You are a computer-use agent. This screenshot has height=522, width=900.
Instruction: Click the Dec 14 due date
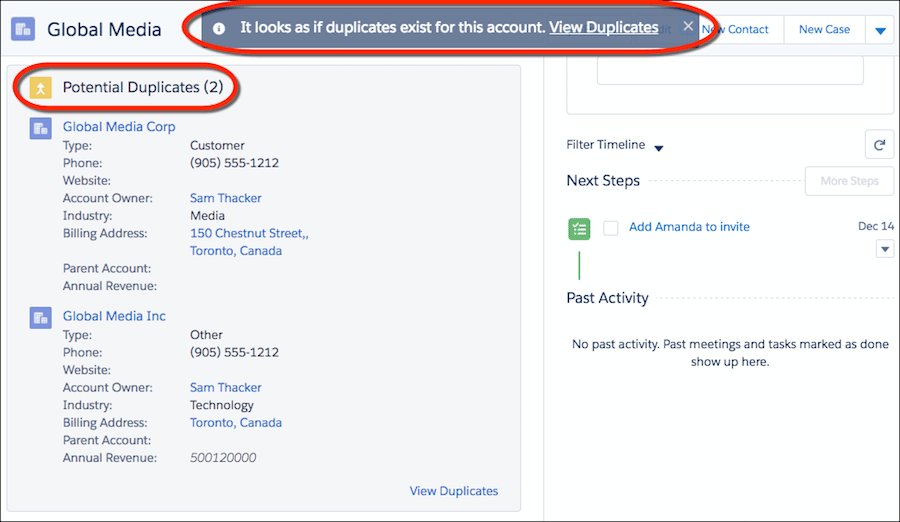click(x=876, y=226)
